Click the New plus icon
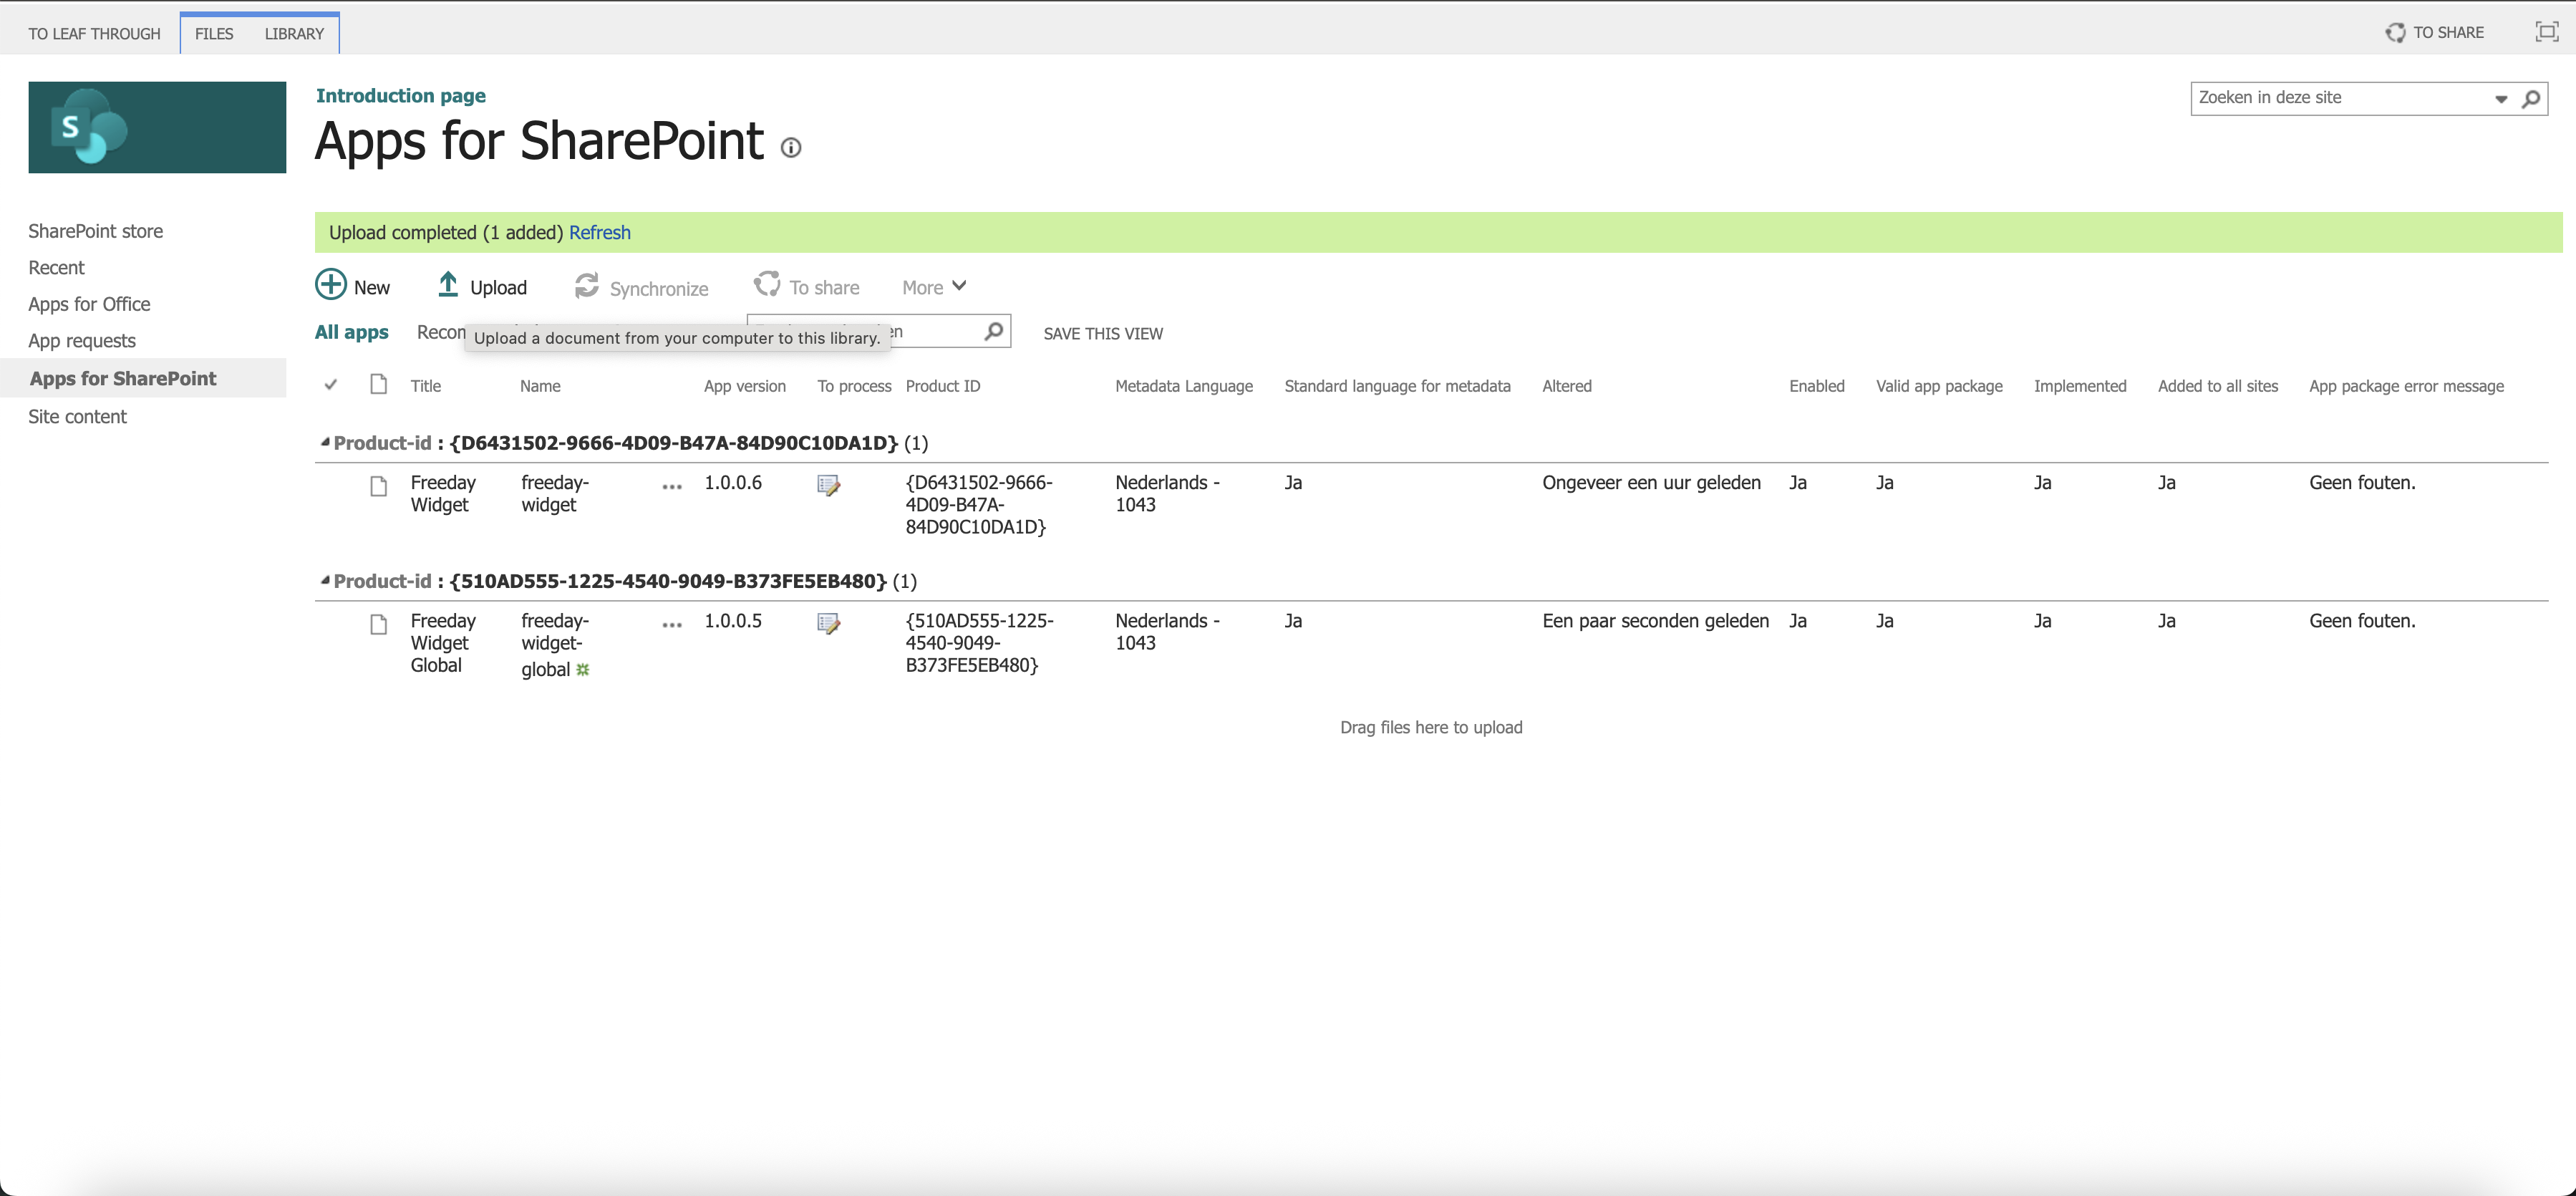2576x1196 pixels. click(331, 285)
